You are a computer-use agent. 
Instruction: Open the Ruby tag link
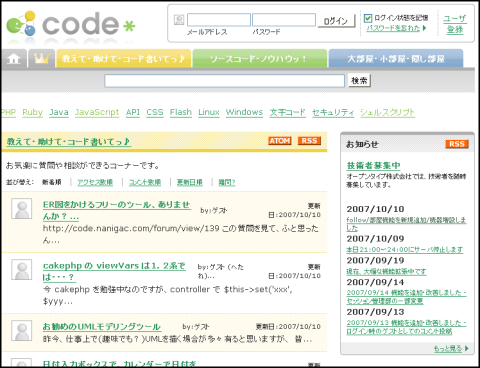(33, 112)
